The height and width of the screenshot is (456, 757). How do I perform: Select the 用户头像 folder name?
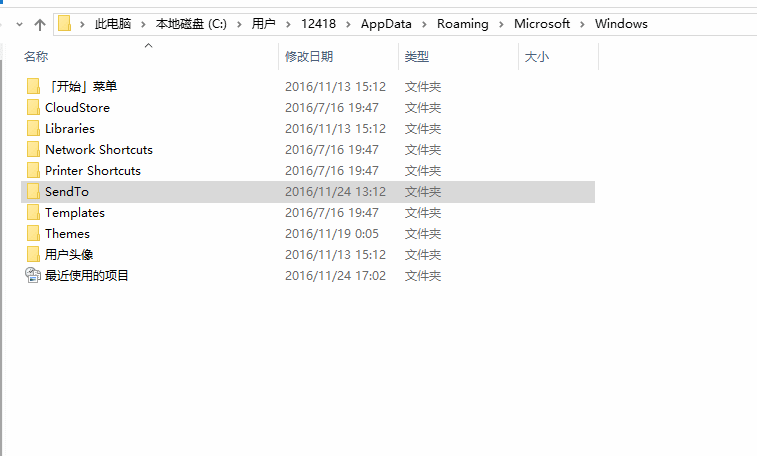[69, 255]
